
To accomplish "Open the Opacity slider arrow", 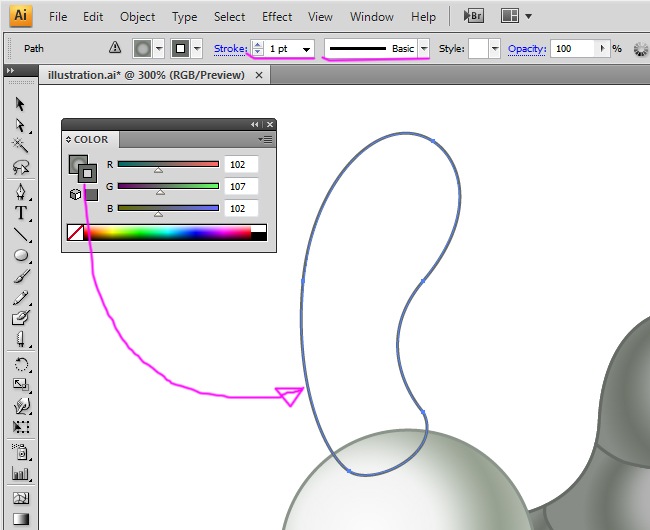I will click(602, 48).
